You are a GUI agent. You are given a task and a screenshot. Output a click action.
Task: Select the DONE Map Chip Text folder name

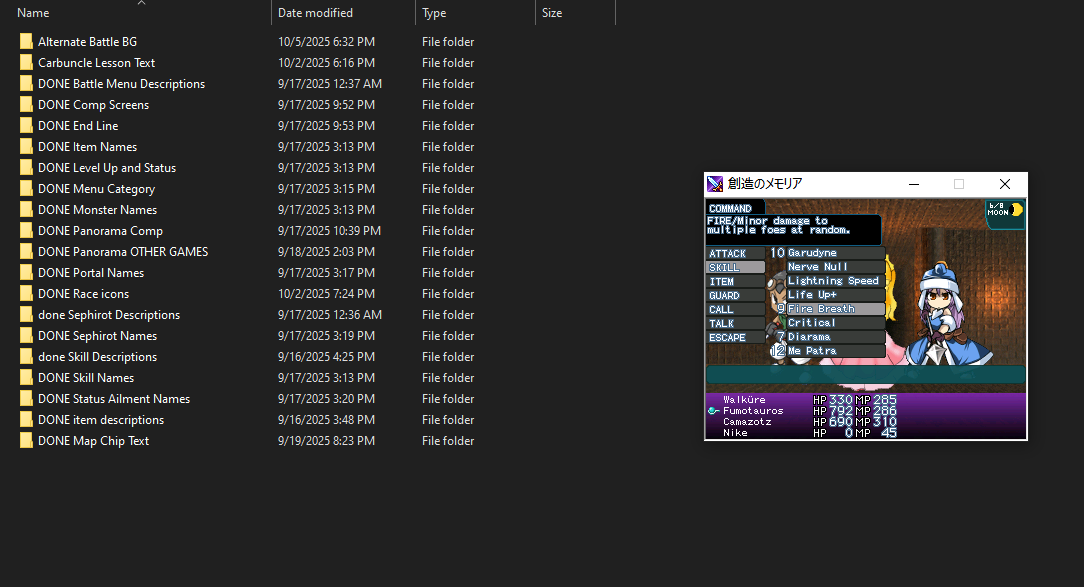93,440
